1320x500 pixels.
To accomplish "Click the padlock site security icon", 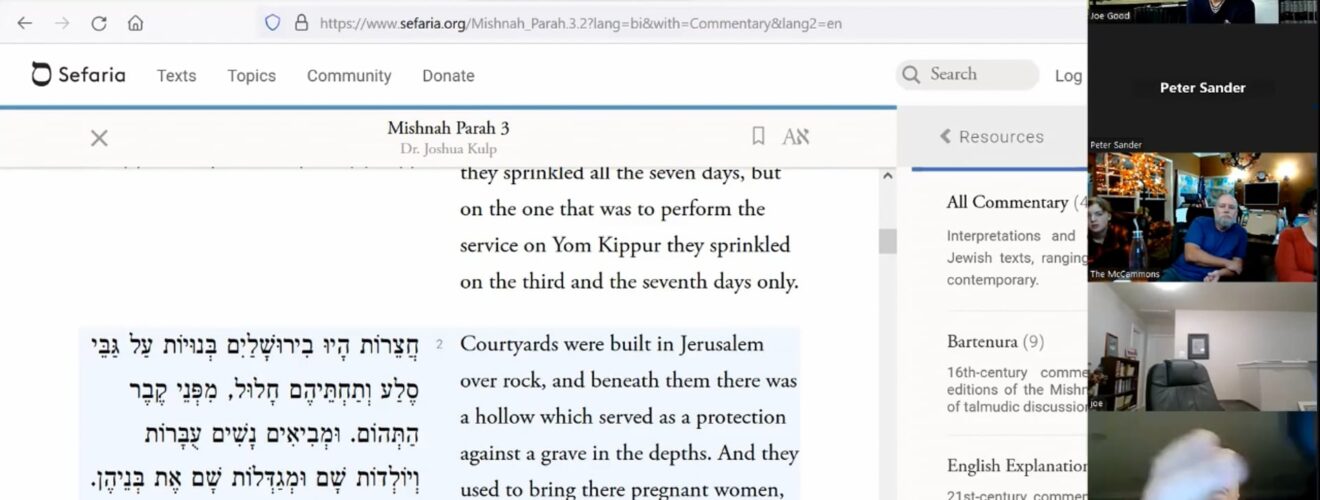I will click(x=301, y=23).
